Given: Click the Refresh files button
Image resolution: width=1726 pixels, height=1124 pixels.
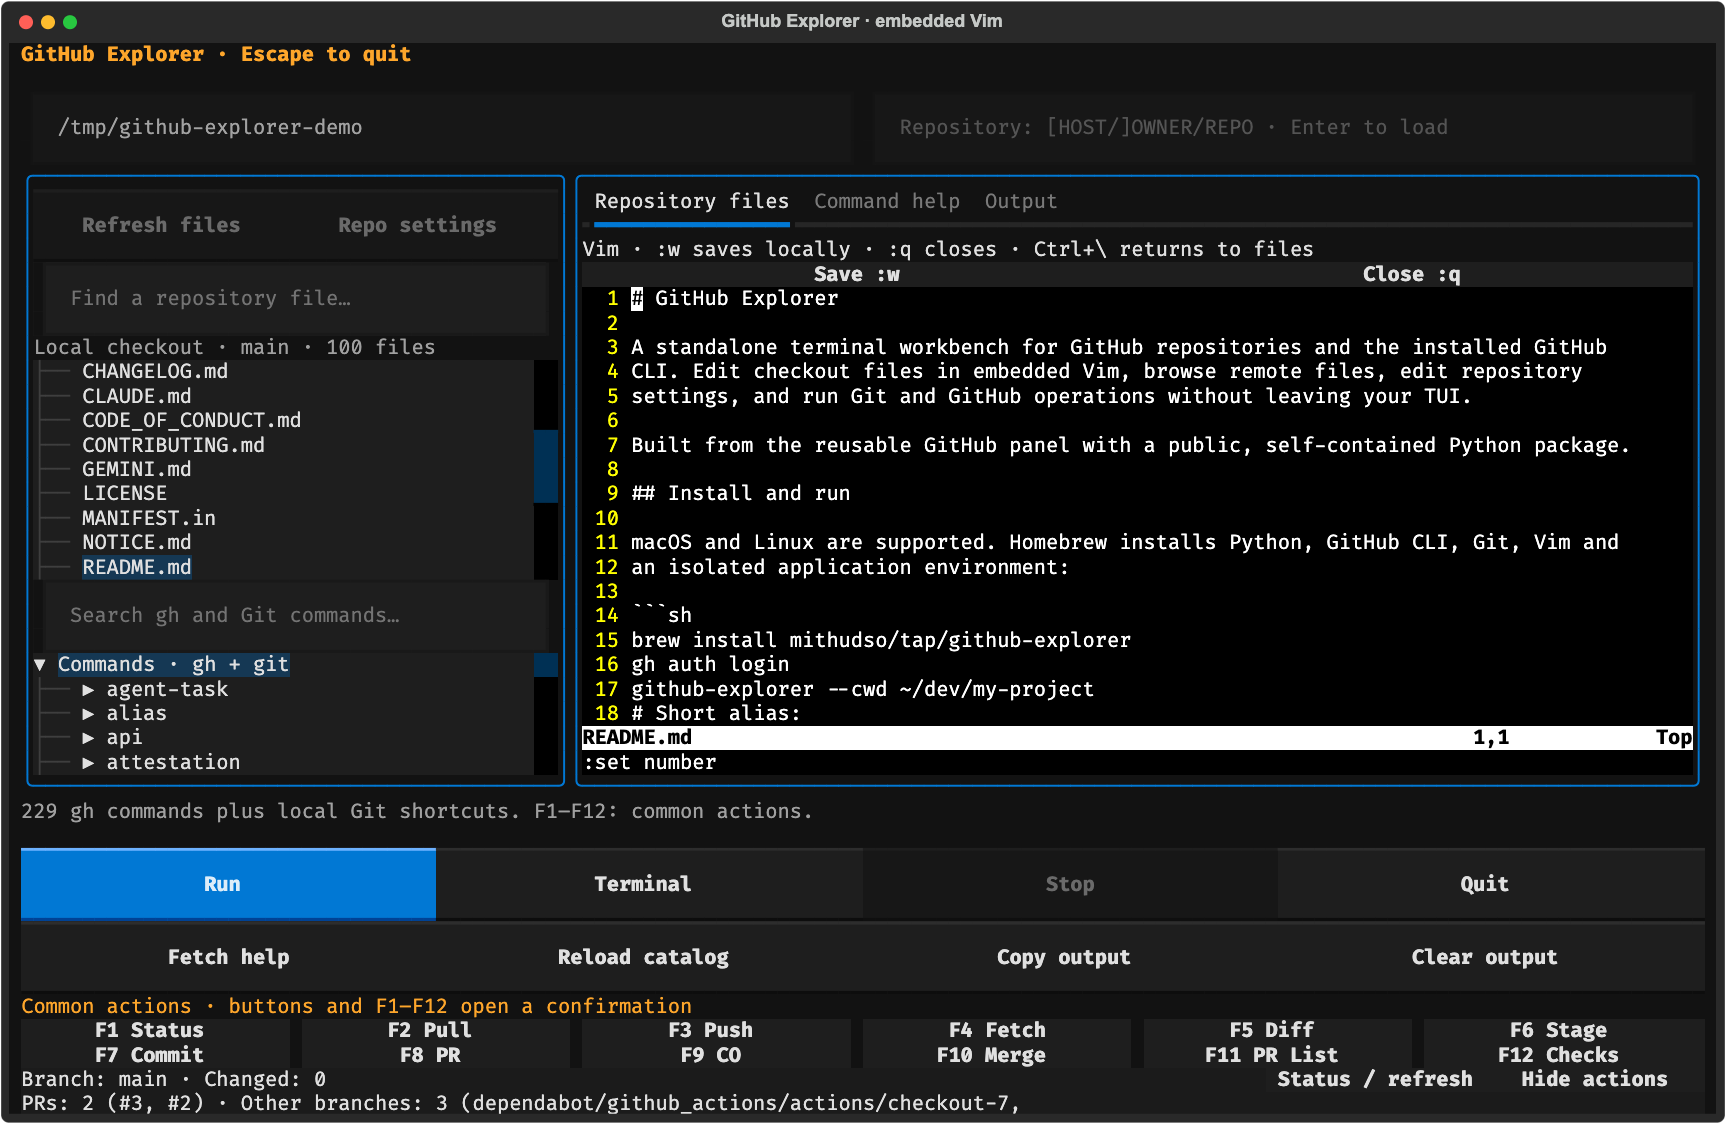Looking at the screenshot, I should pyautogui.click(x=161, y=225).
